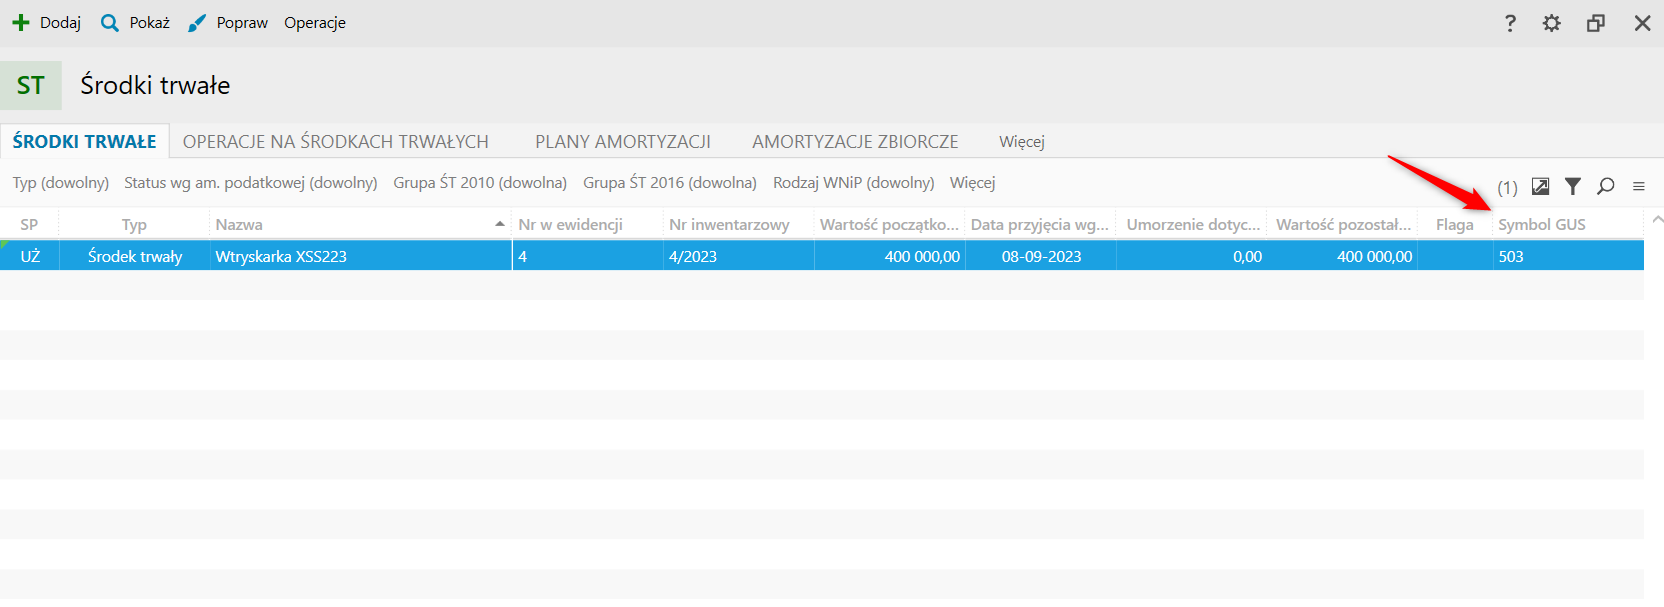This screenshot has width=1664, height=607.
Task: Sort by Wartość pozostała column
Action: coord(1342,224)
